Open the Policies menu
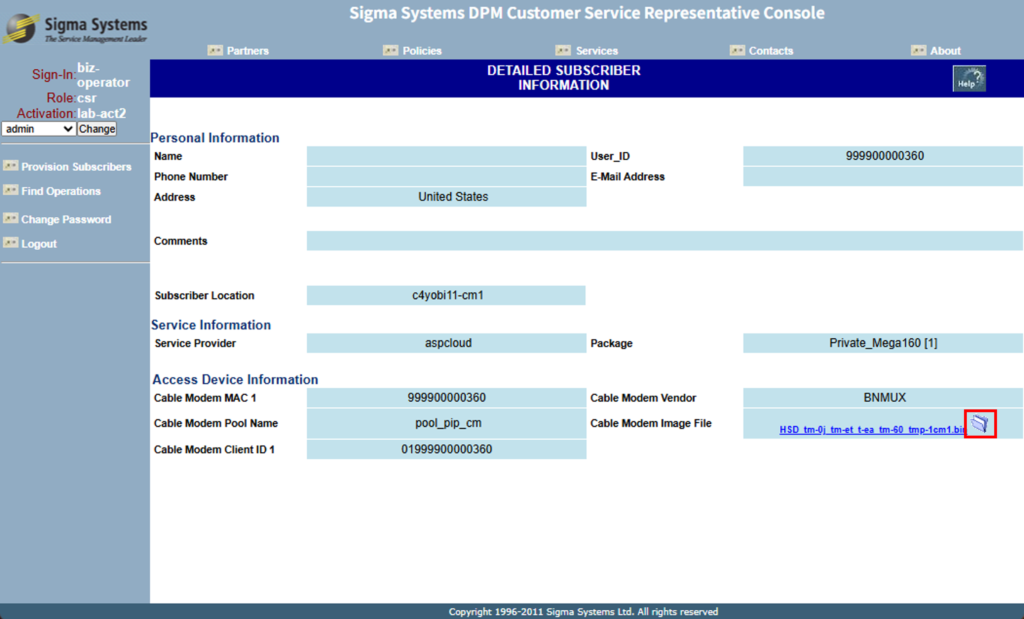This screenshot has height=619, width=1024. [422, 51]
